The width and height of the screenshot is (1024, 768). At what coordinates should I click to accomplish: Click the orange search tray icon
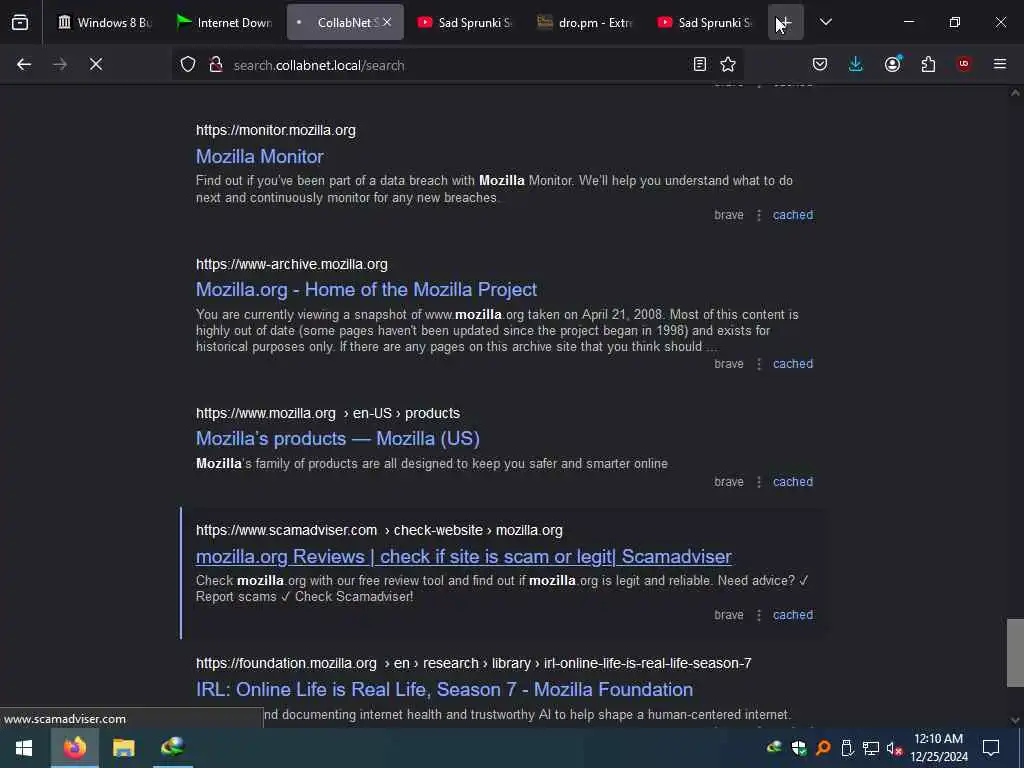coord(823,748)
